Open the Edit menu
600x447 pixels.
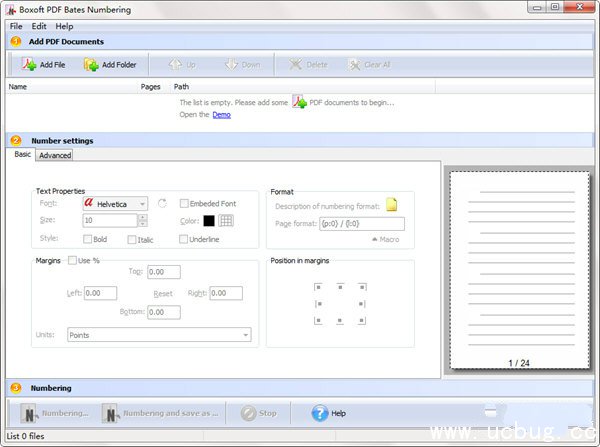[38, 26]
